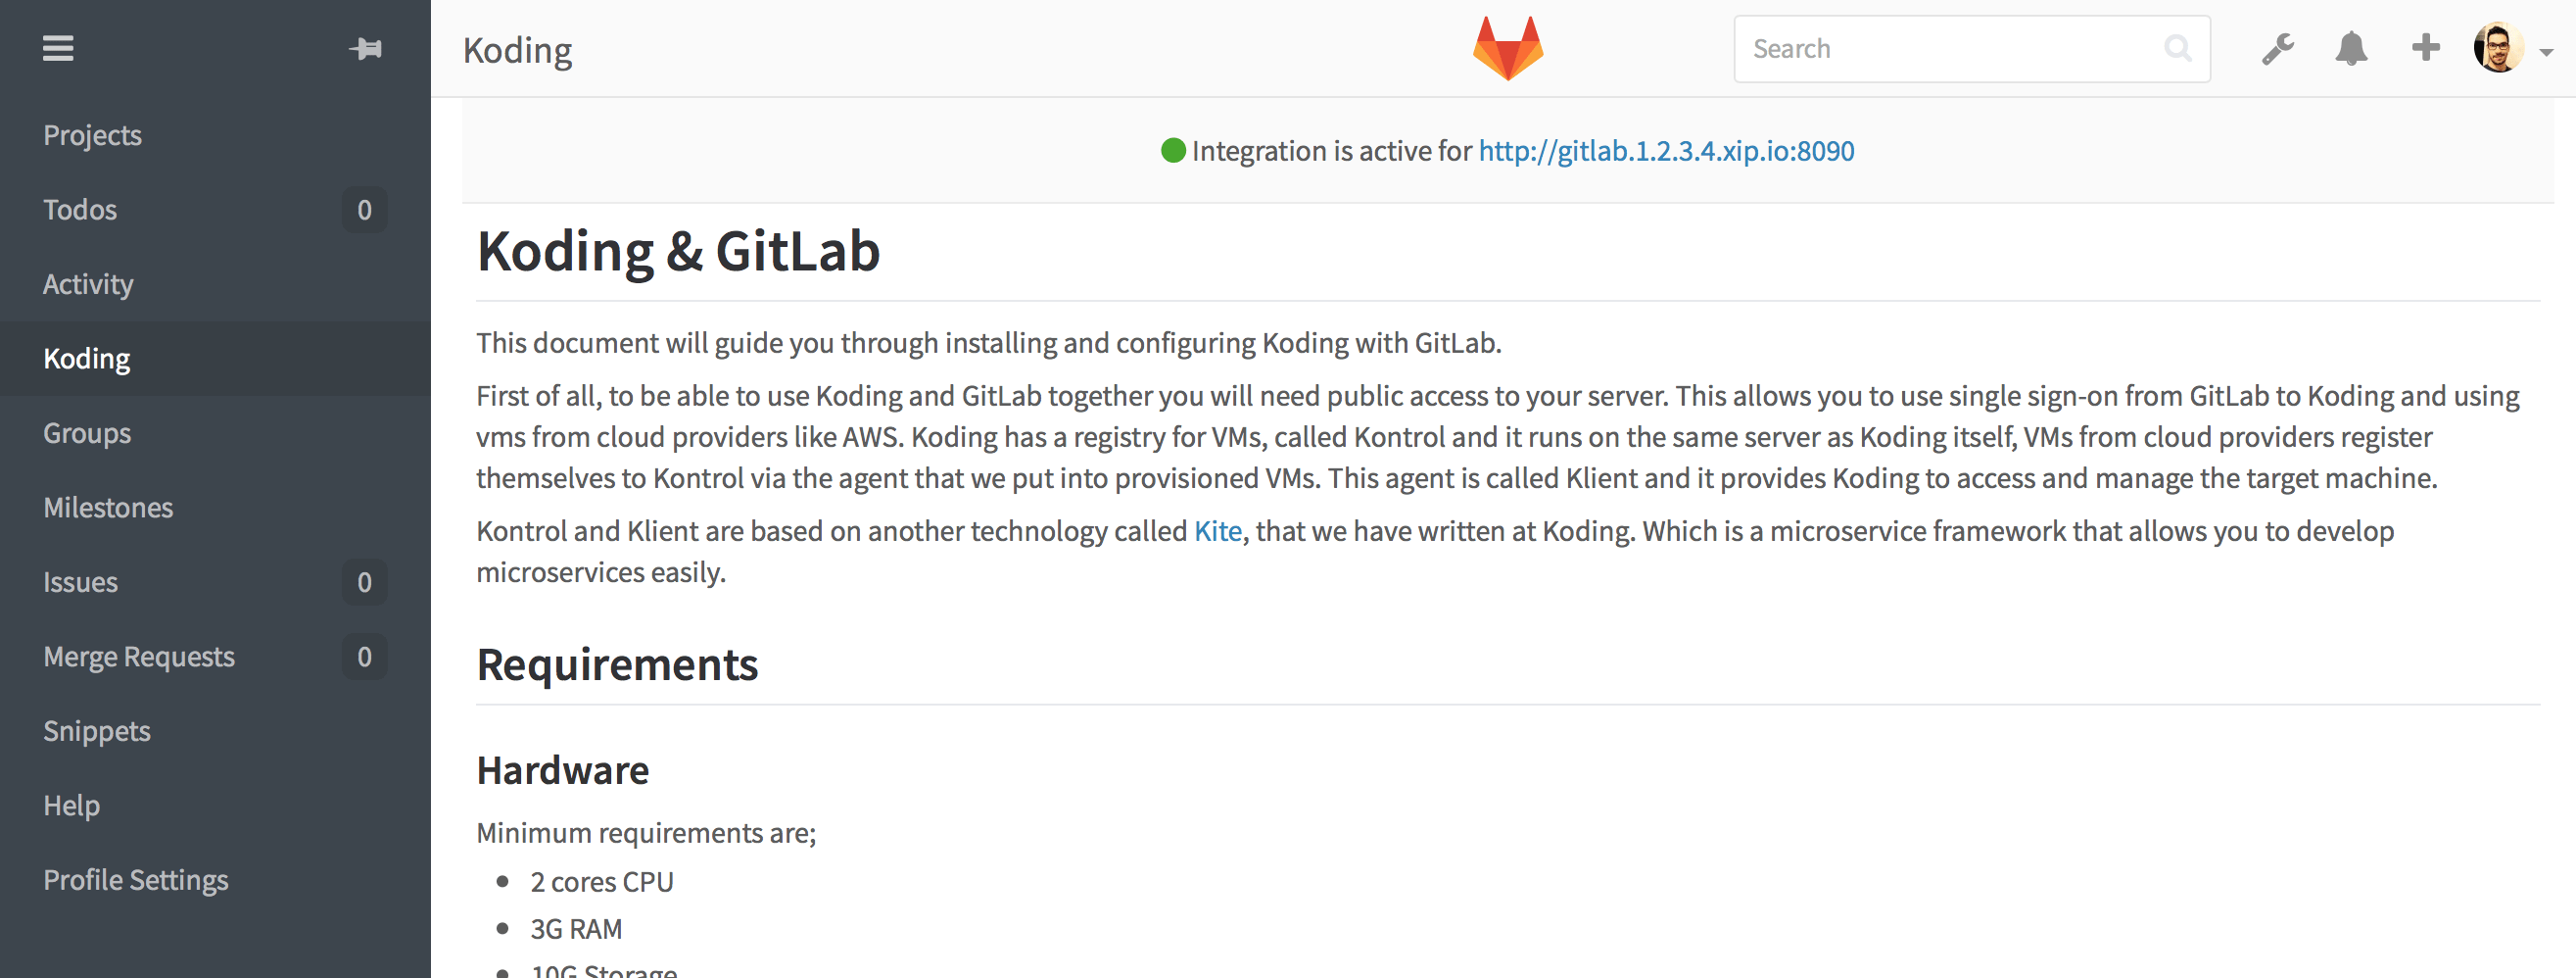Open the gitlab.1.2.3.4.xip.io integration link
This screenshot has width=2576, height=978.
click(1666, 151)
